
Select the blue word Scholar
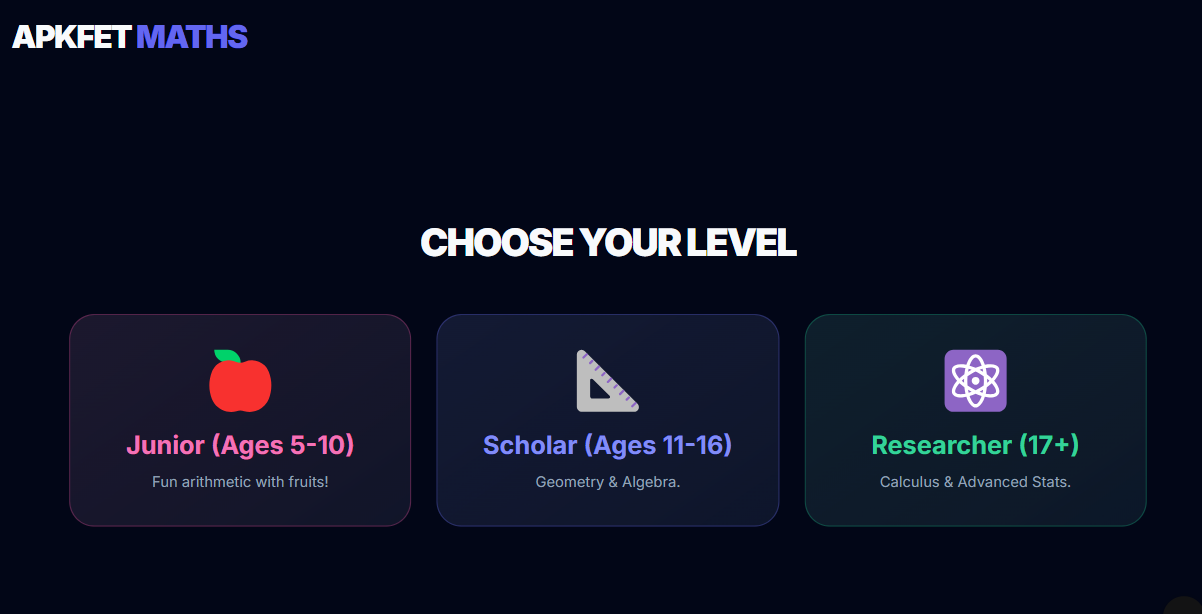point(530,445)
